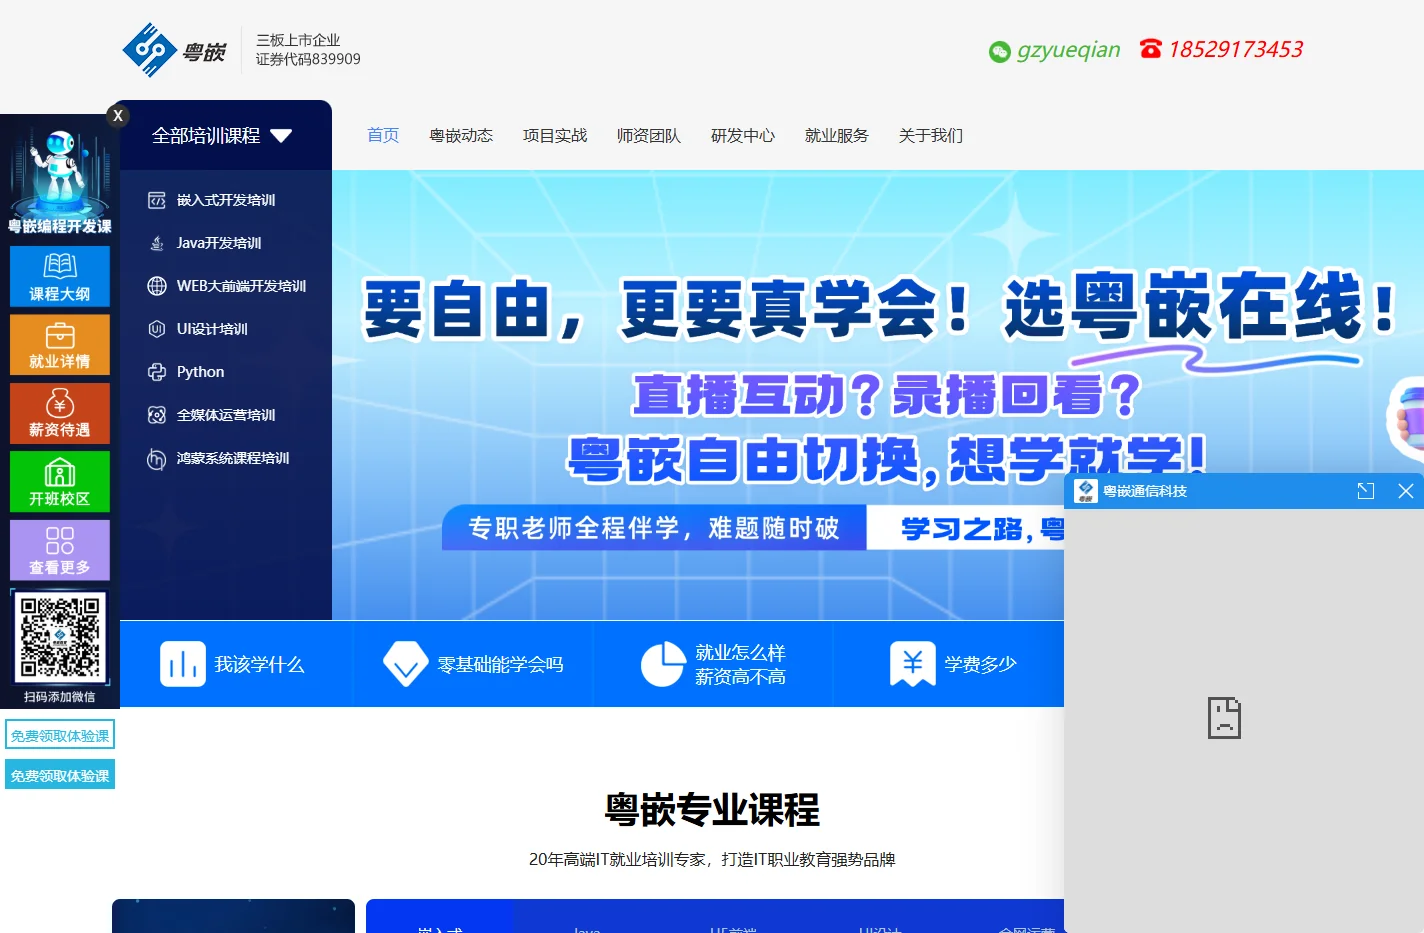Image resolution: width=1424 pixels, height=933 pixels.
Task: Select Java开发培训 course link
Action: (x=219, y=243)
